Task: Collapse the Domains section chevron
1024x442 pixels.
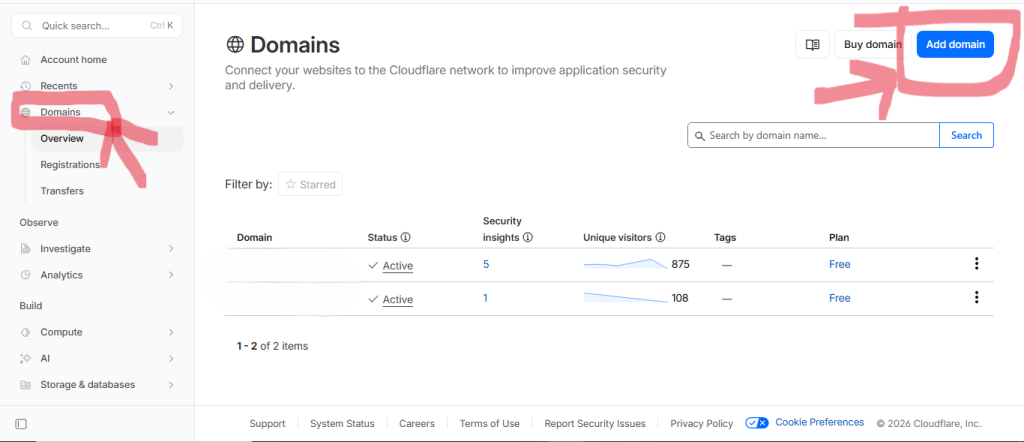Action: pyautogui.click(x=171, y=112)
